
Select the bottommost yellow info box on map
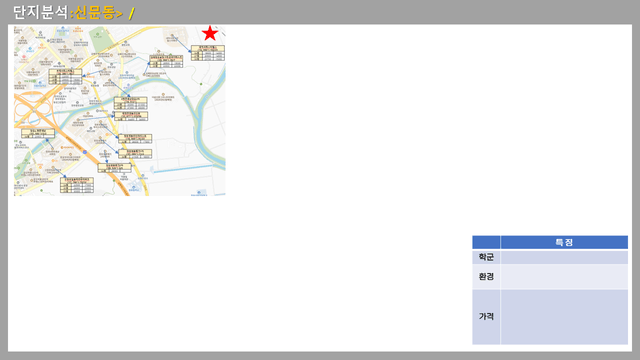77,185
